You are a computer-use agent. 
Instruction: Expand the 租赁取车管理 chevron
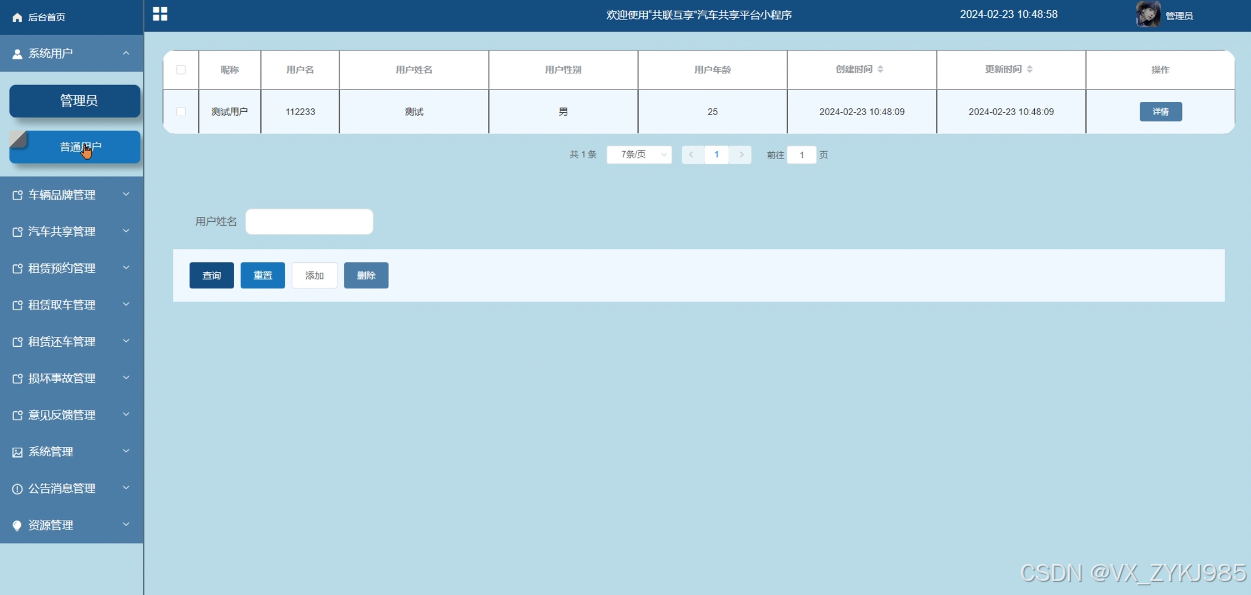click(126, 304)
